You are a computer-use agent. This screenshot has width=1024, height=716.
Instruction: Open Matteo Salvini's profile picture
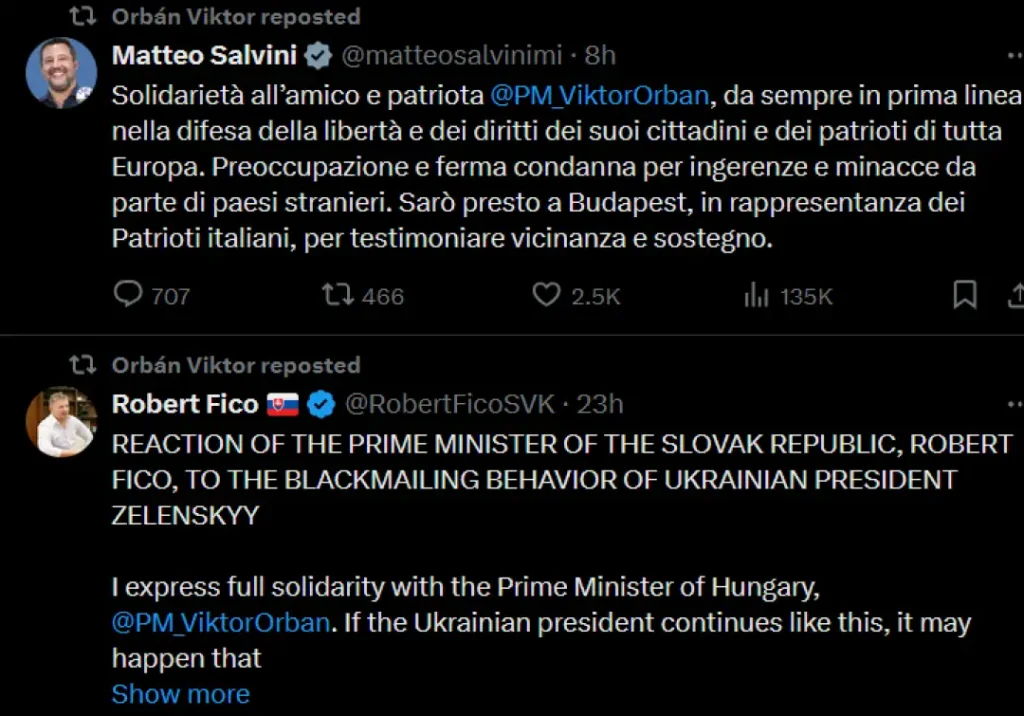[61, 73]
